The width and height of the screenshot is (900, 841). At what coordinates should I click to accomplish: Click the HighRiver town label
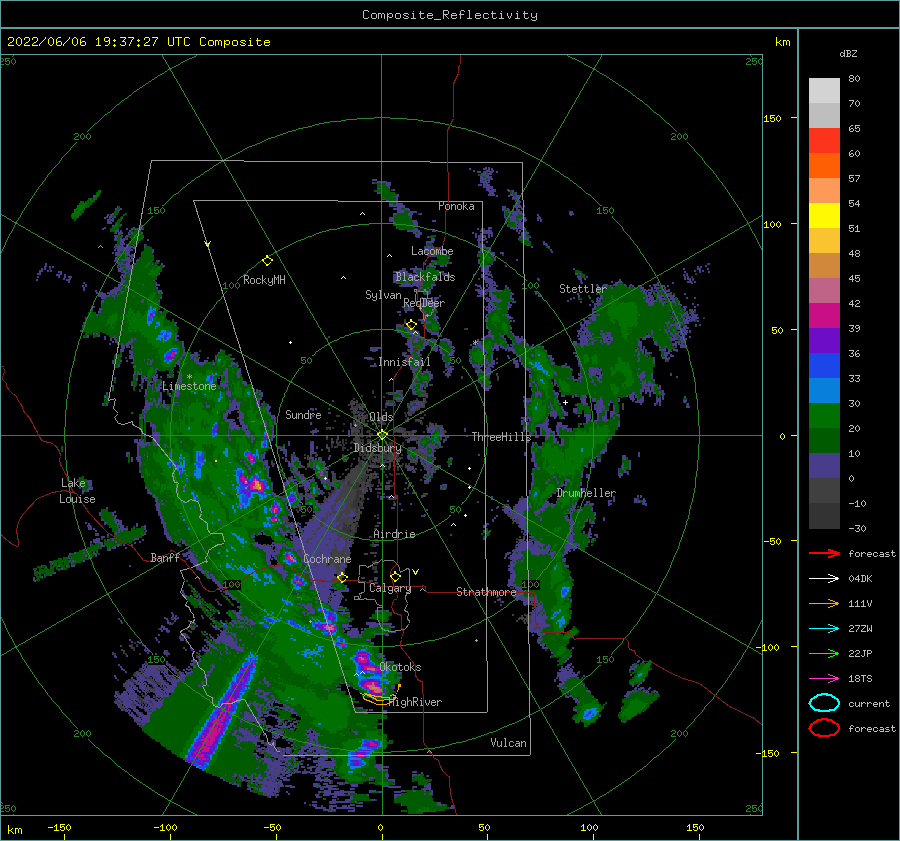(x=415, y=702)
